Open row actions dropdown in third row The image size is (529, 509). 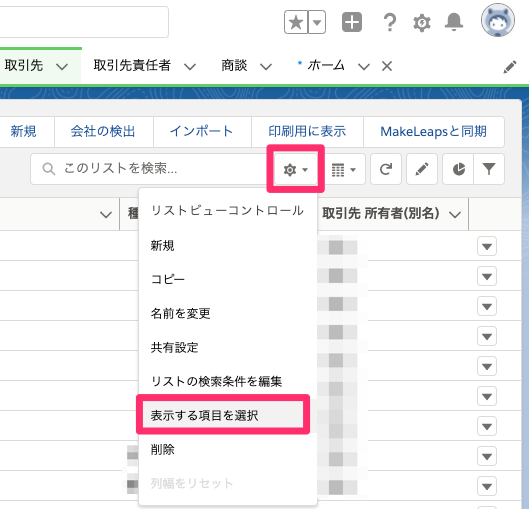coord(486,307)
